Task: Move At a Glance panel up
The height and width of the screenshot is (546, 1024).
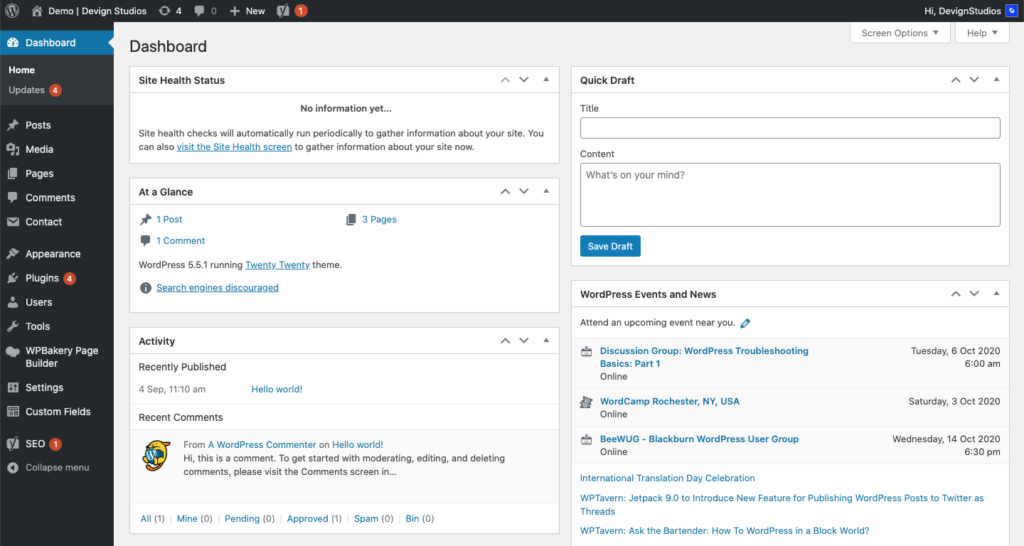Action: click(505, 191)
